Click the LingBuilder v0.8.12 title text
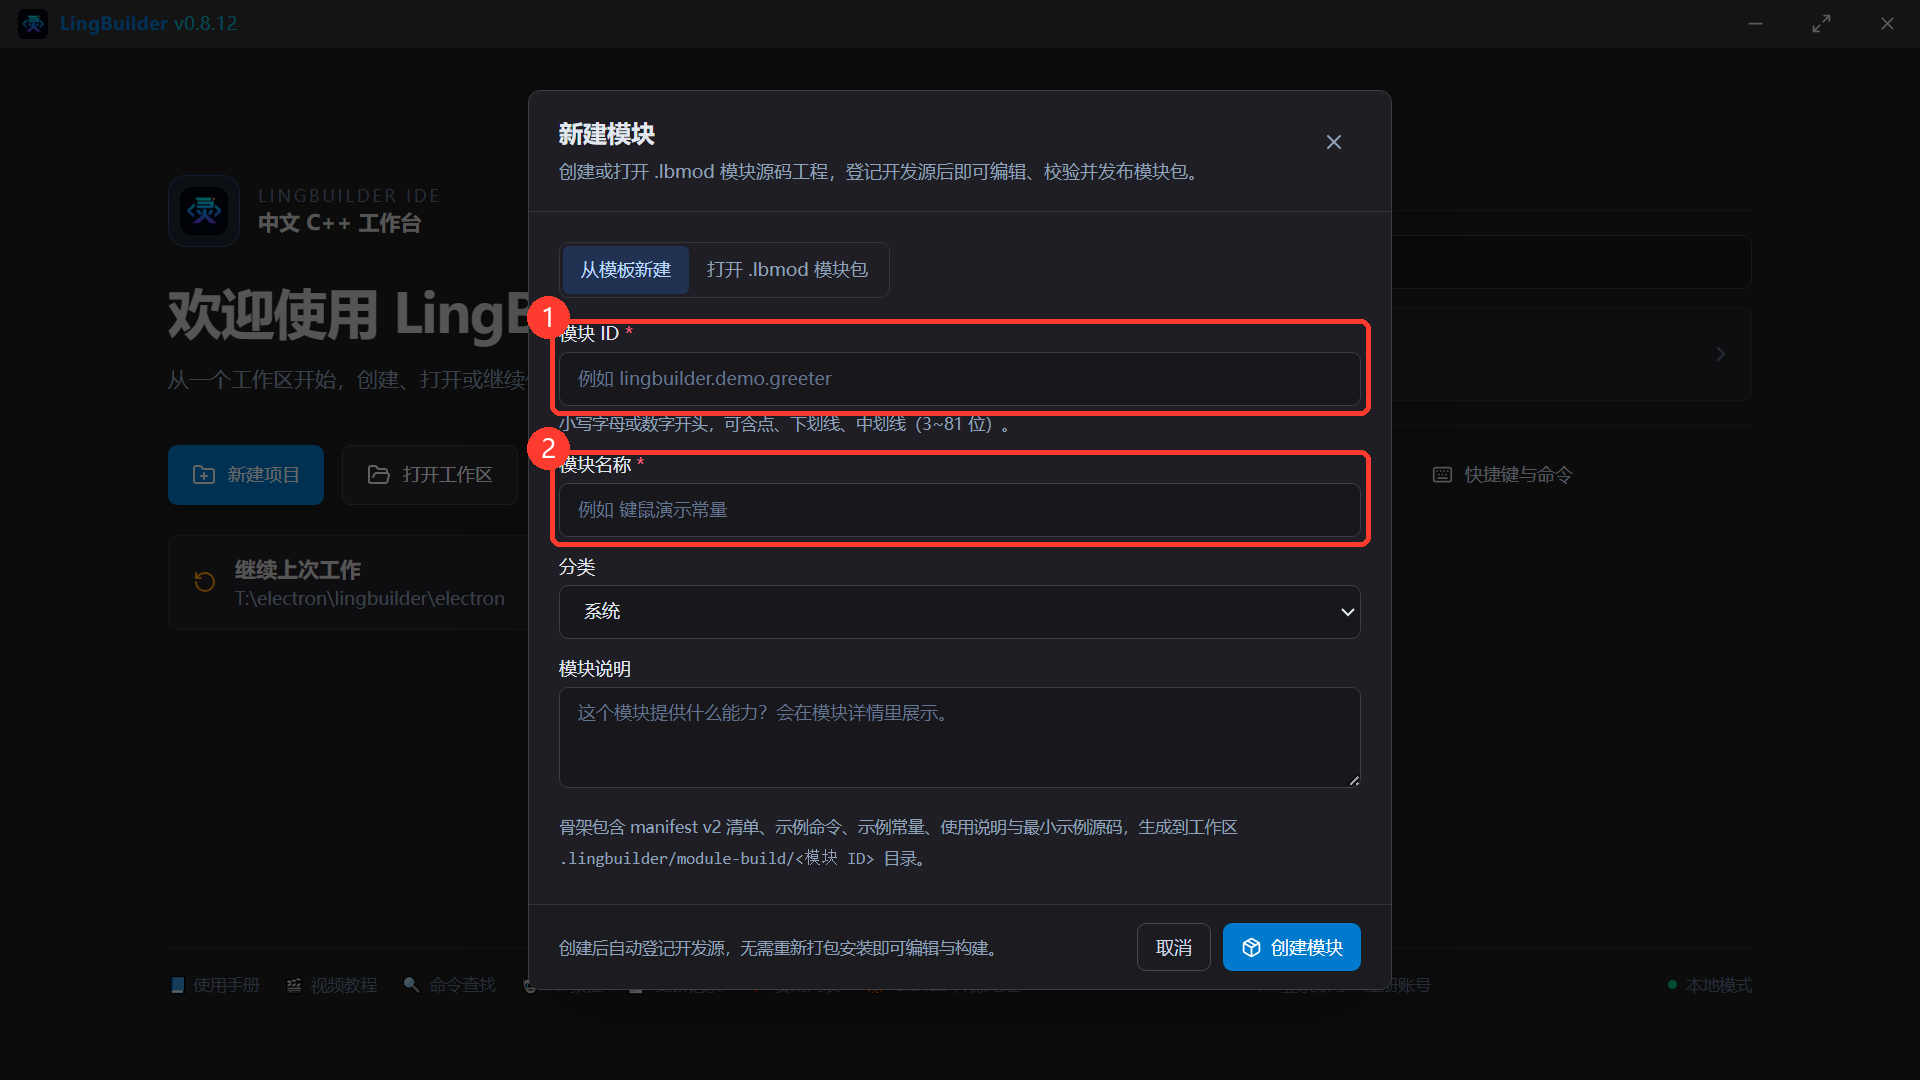Image resolution: width=1920 pixels, height=1080 pixels. coord(148,23)
